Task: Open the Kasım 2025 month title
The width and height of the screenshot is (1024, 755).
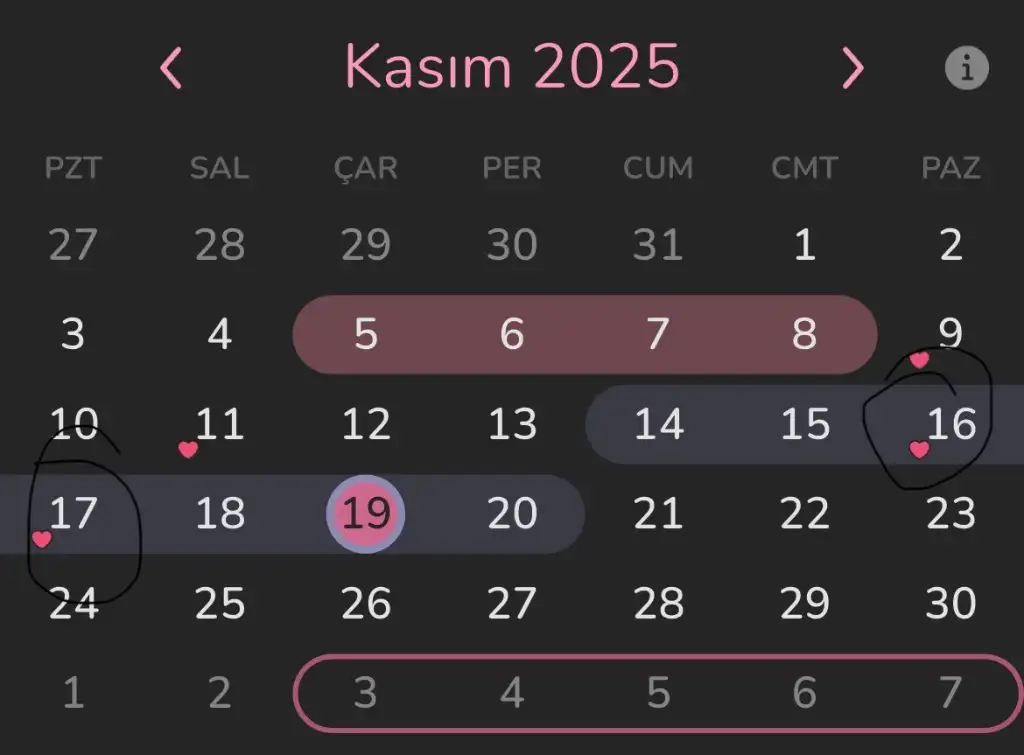Action: coord(511,67)
